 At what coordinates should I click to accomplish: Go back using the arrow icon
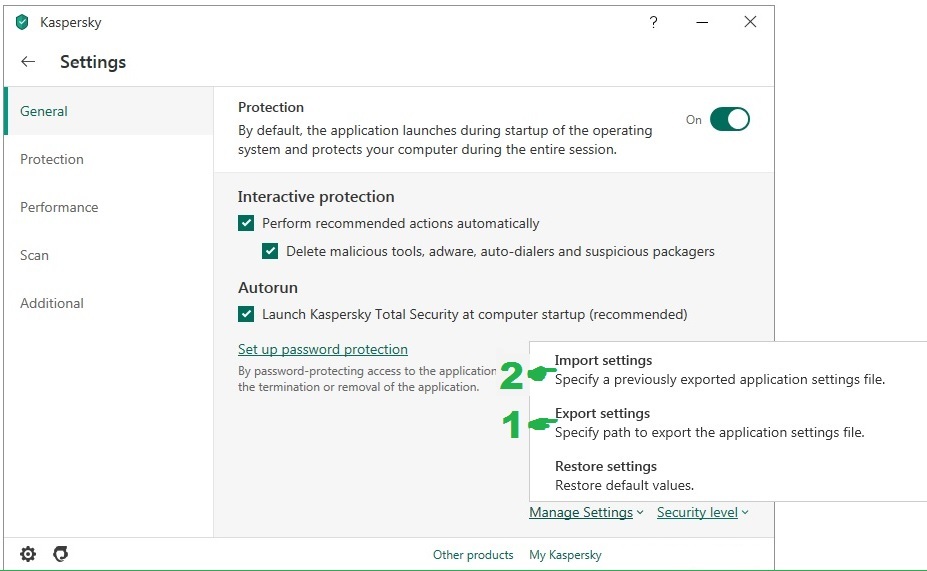pyautogui.click(x=28, y=61)
